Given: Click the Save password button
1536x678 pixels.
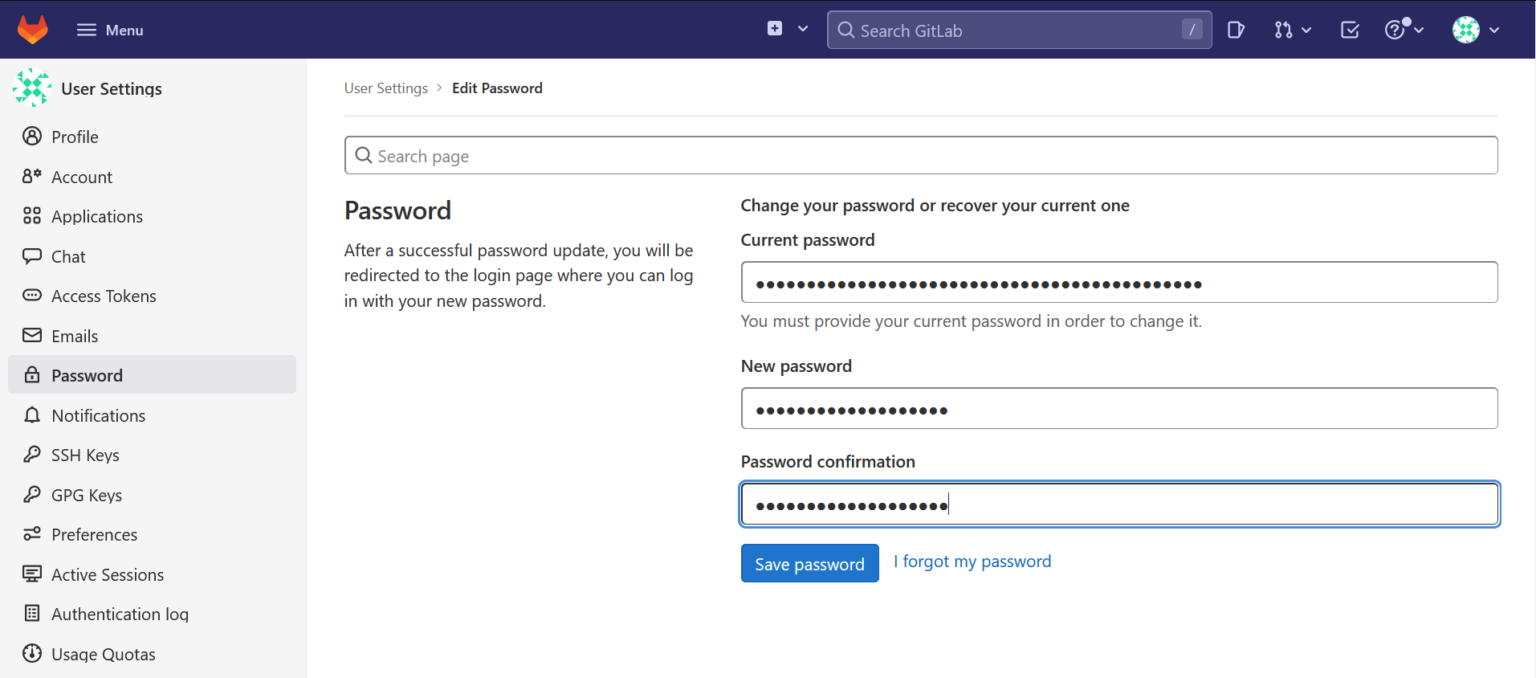Looking at the screenshot, I should click(x=809, y=563).
